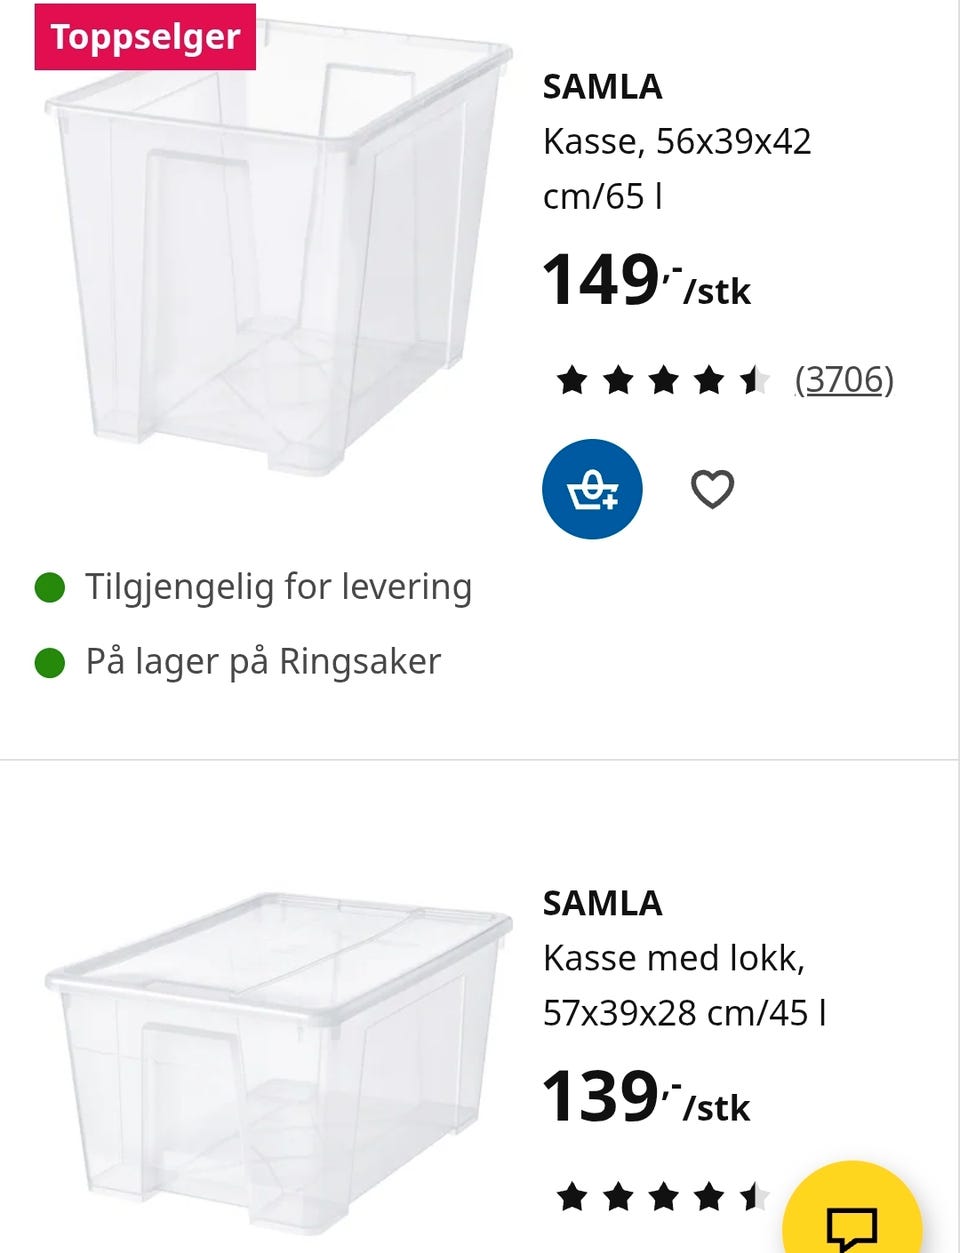
Task: Open the SAMLA title above Kasse med lokk
Action: (x=603, y=903)
